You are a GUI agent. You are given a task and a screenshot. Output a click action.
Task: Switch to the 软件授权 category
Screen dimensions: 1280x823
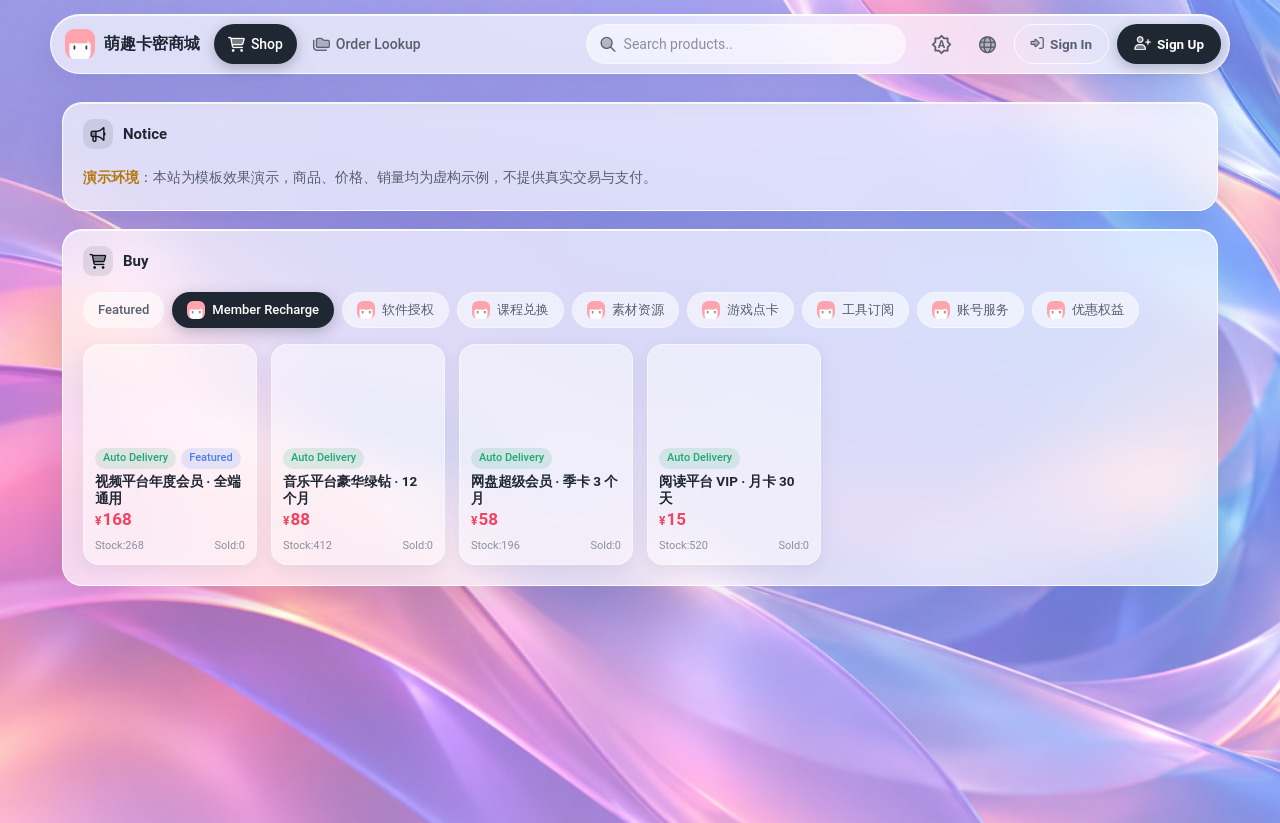395,310
